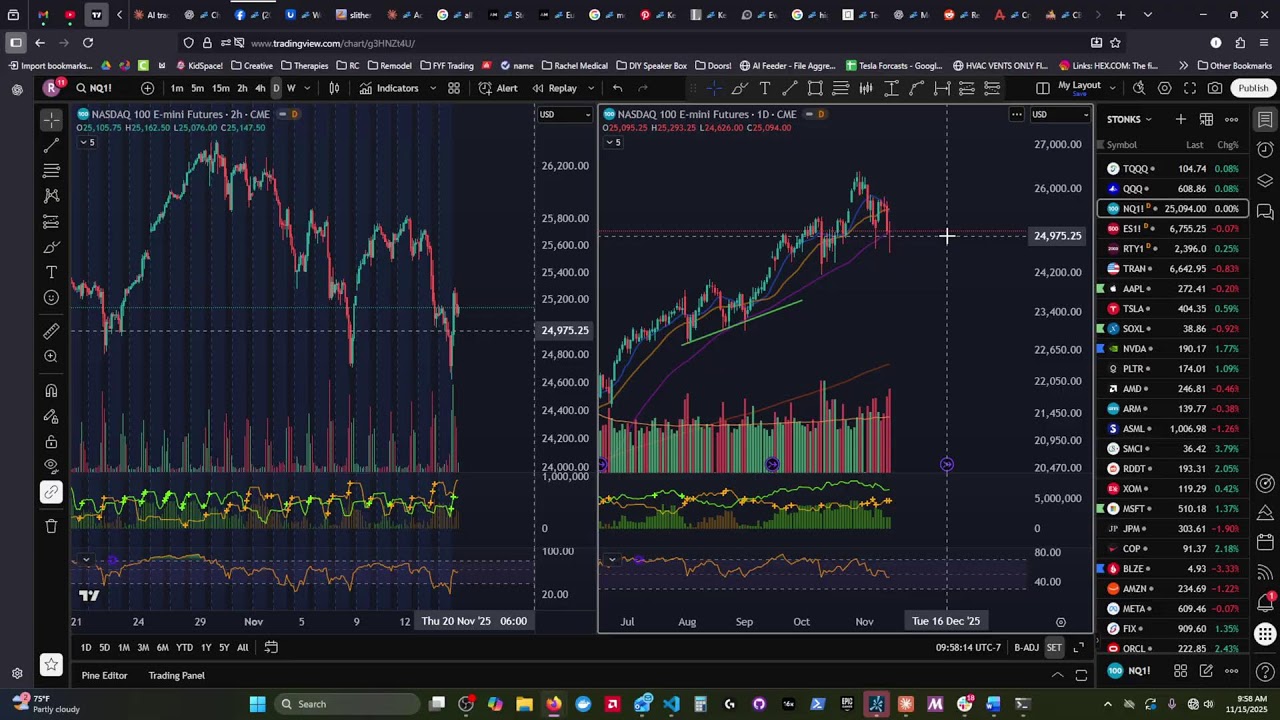Image resolution: width=1280 pixels, height=720 pixels.
Task: Open chart settings hexagon icon
Action: 1164,88
